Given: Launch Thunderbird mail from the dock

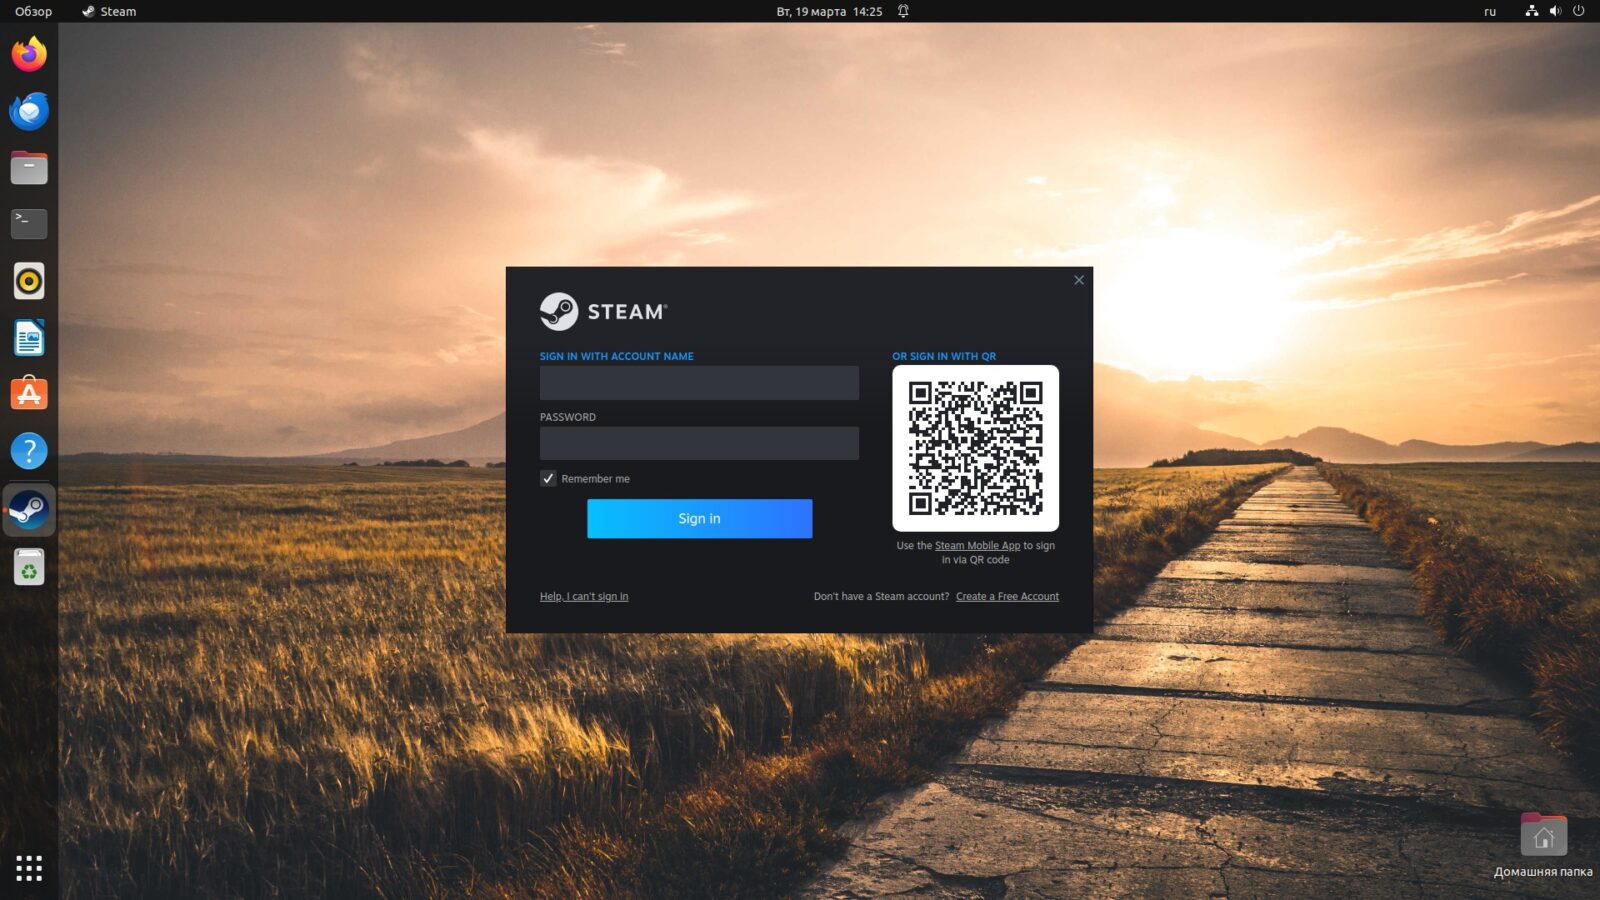Looking at the screenshot, I should coord(29,111).
